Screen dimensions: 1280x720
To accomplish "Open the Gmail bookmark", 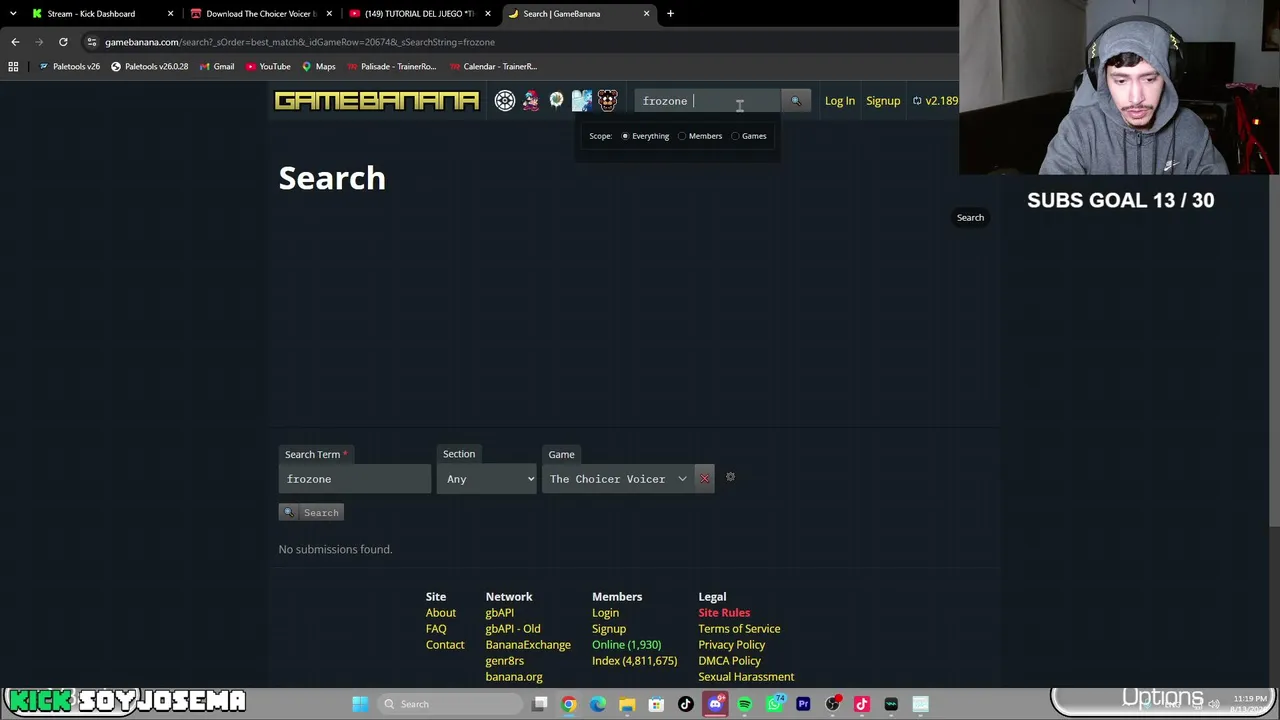I will pos(217,66).
